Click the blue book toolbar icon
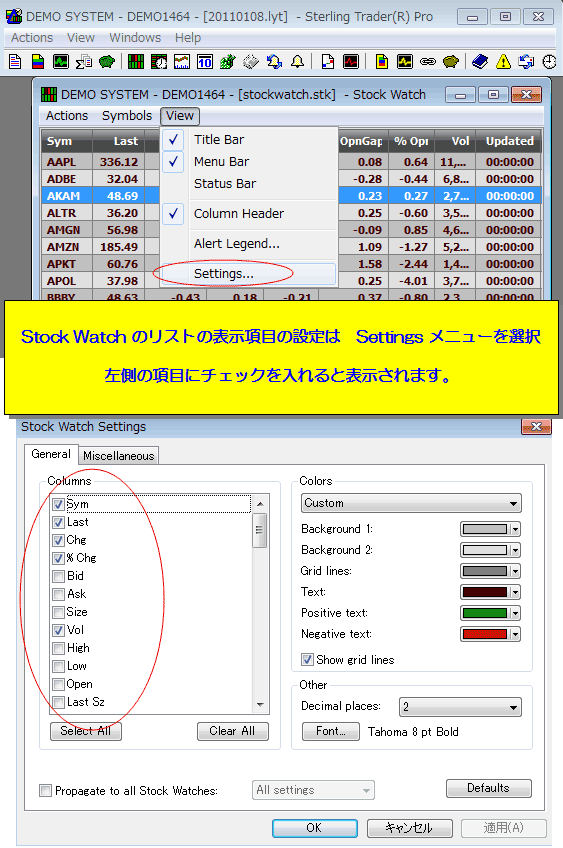This screenshot has width=563, height=848. [x=480, y=62]
